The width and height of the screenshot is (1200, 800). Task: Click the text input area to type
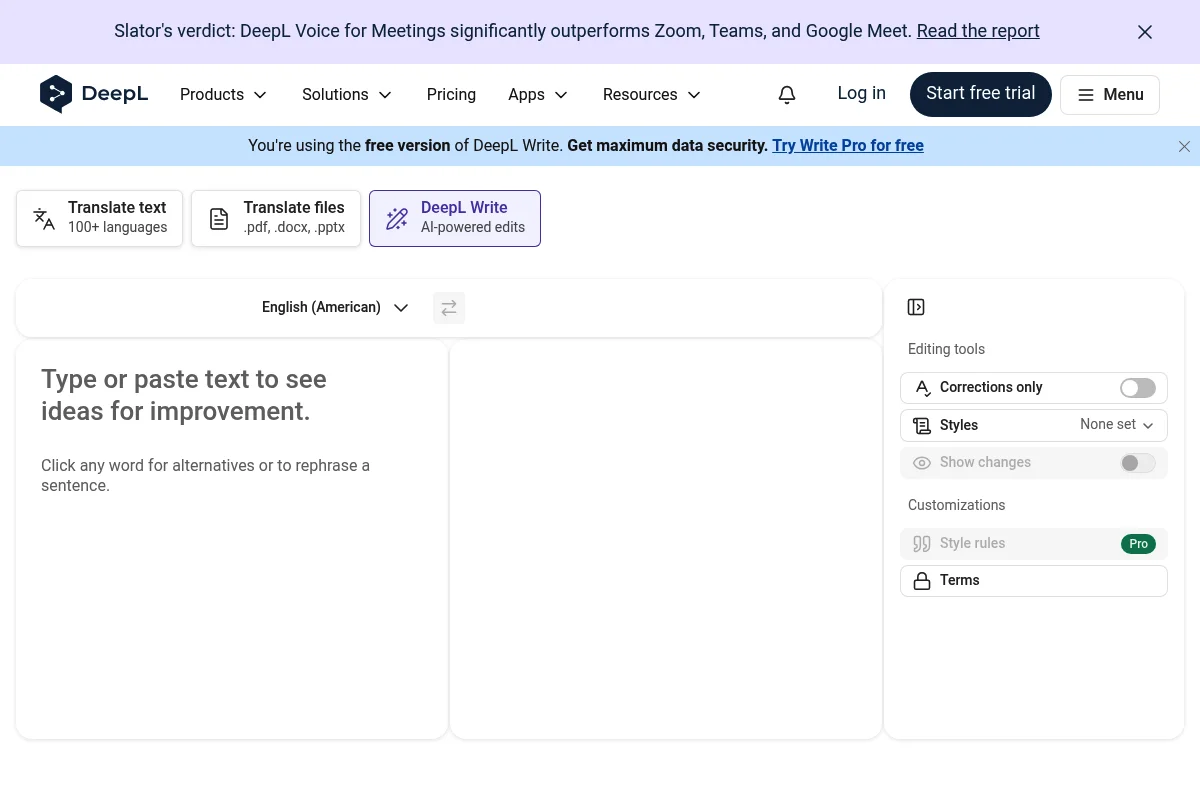[x=232, y=540]
